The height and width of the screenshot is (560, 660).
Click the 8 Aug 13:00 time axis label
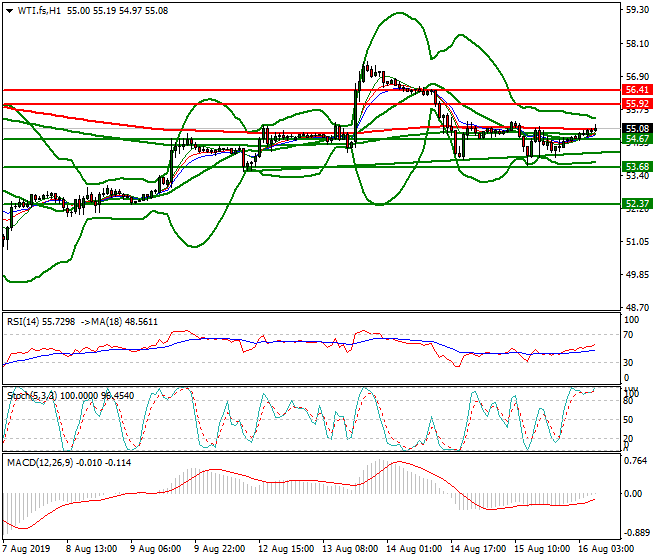[91, 549]
